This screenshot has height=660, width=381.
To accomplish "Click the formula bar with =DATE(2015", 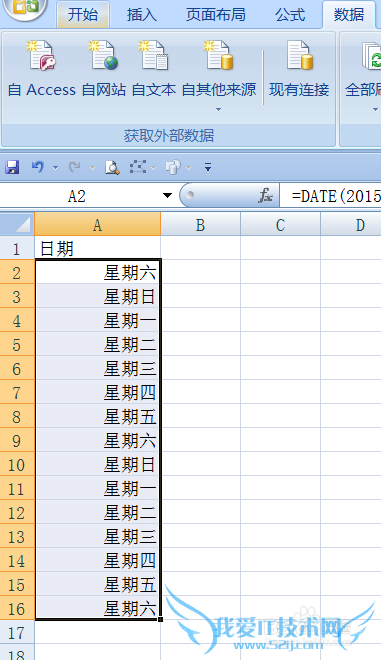I will tap(331, 196).
